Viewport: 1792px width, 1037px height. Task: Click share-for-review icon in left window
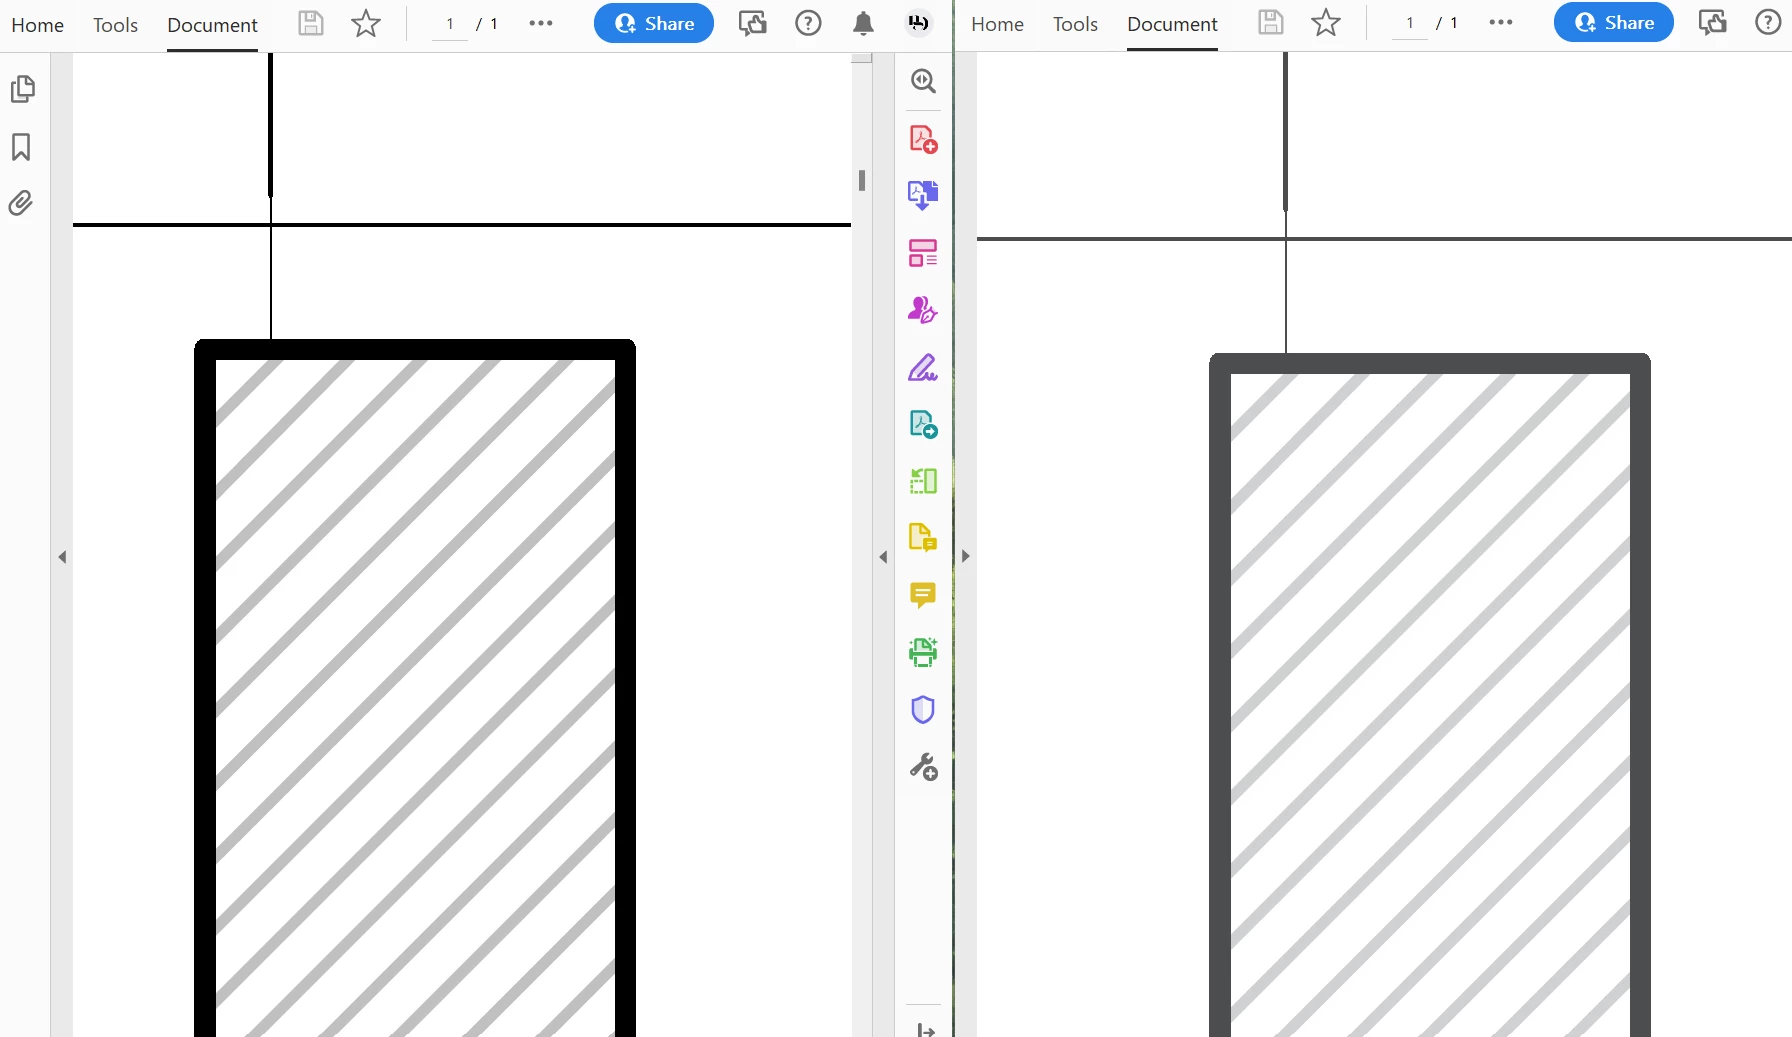point(753,23)
